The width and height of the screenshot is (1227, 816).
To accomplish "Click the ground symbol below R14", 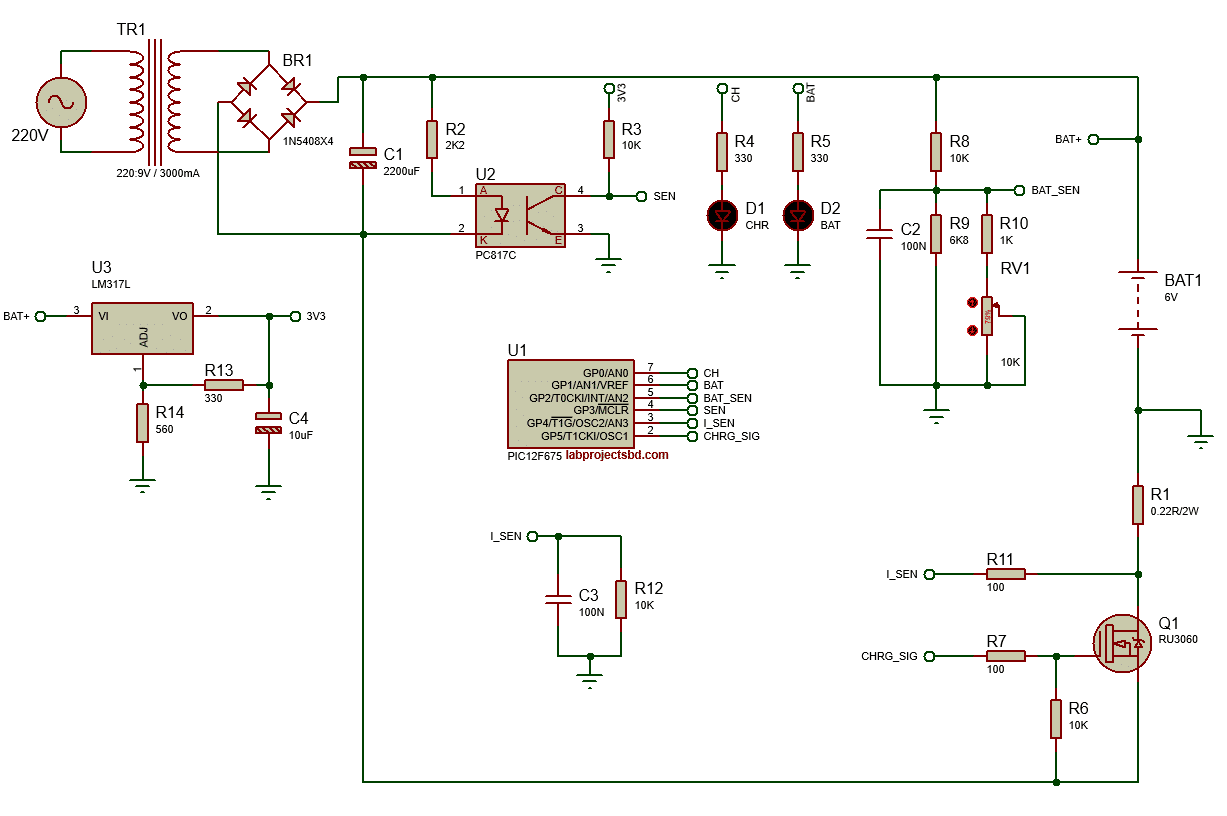I will [143, 486].
